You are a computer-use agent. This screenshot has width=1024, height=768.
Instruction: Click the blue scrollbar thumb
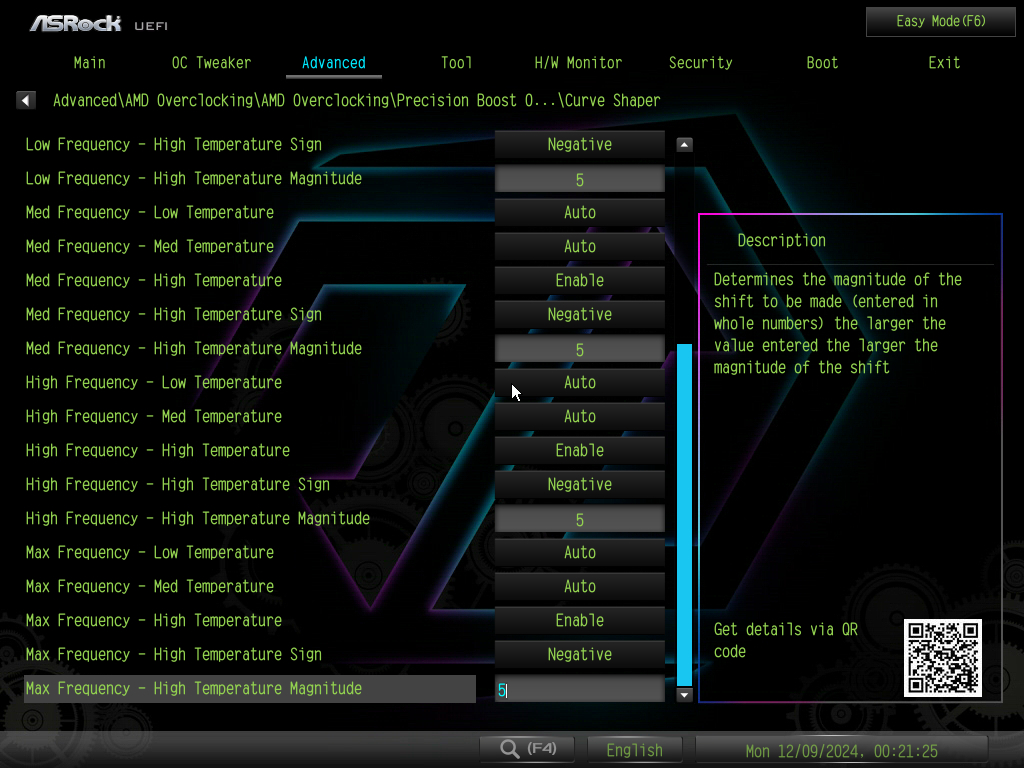pyautogui.click(x=684, y=515)
